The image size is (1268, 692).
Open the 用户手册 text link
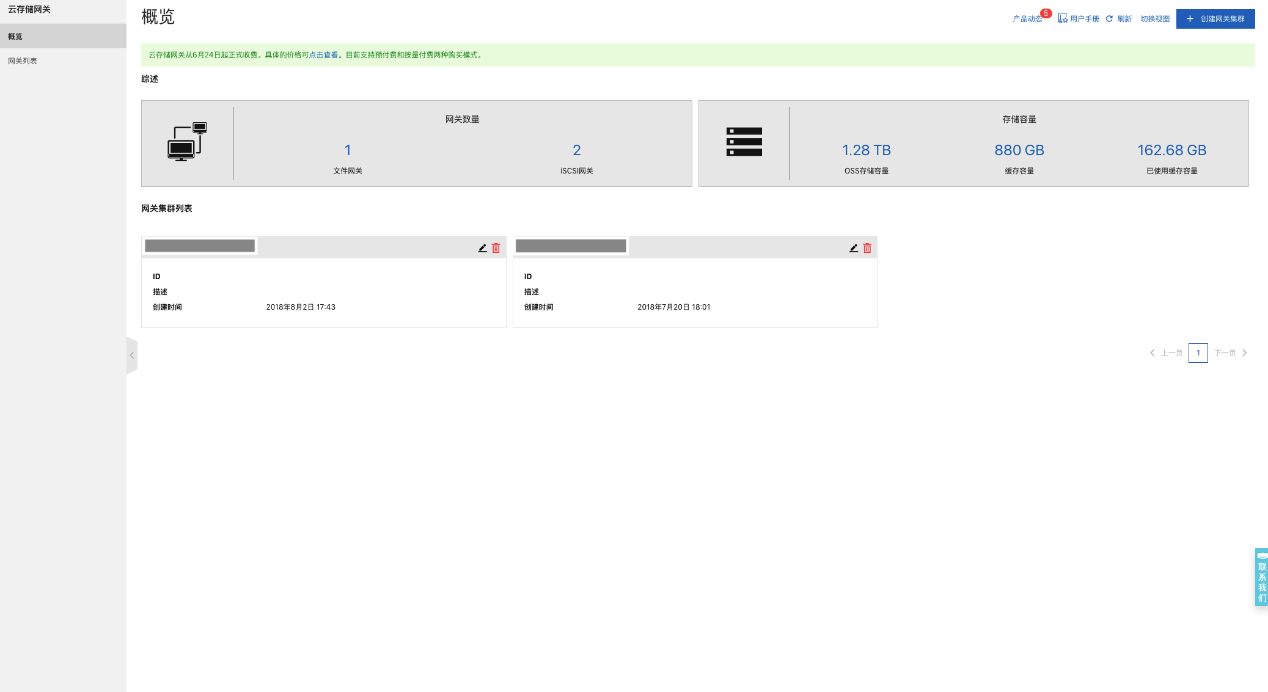click(1084, 19)
